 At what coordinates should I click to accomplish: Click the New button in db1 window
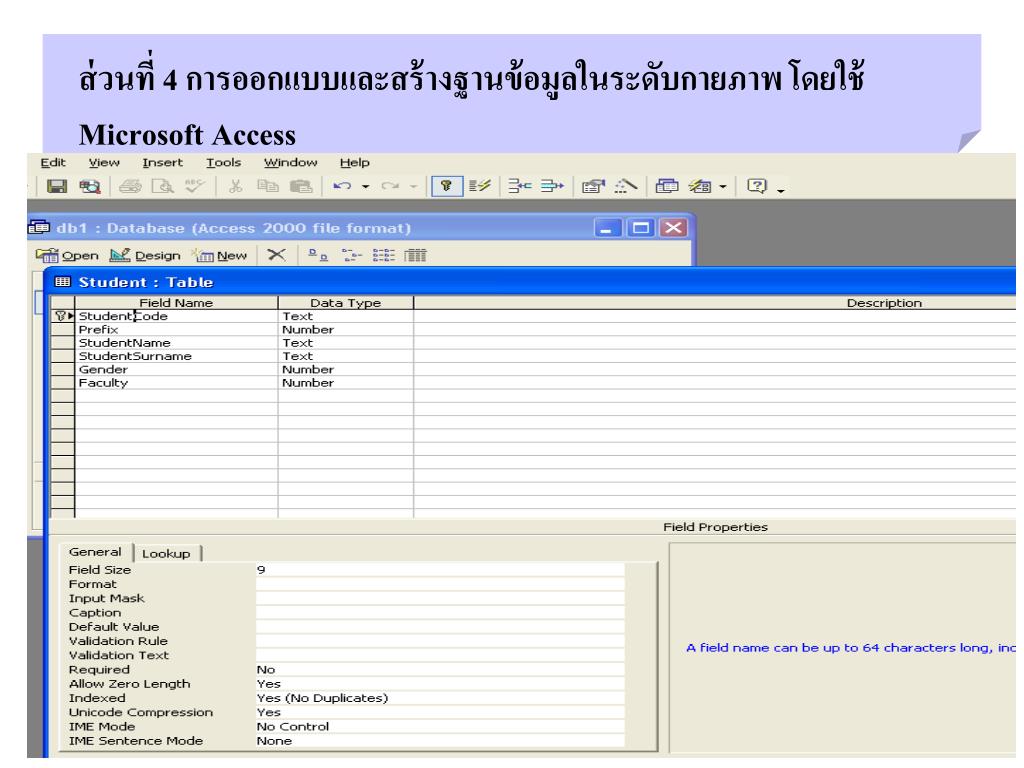[x=220, y=255]
